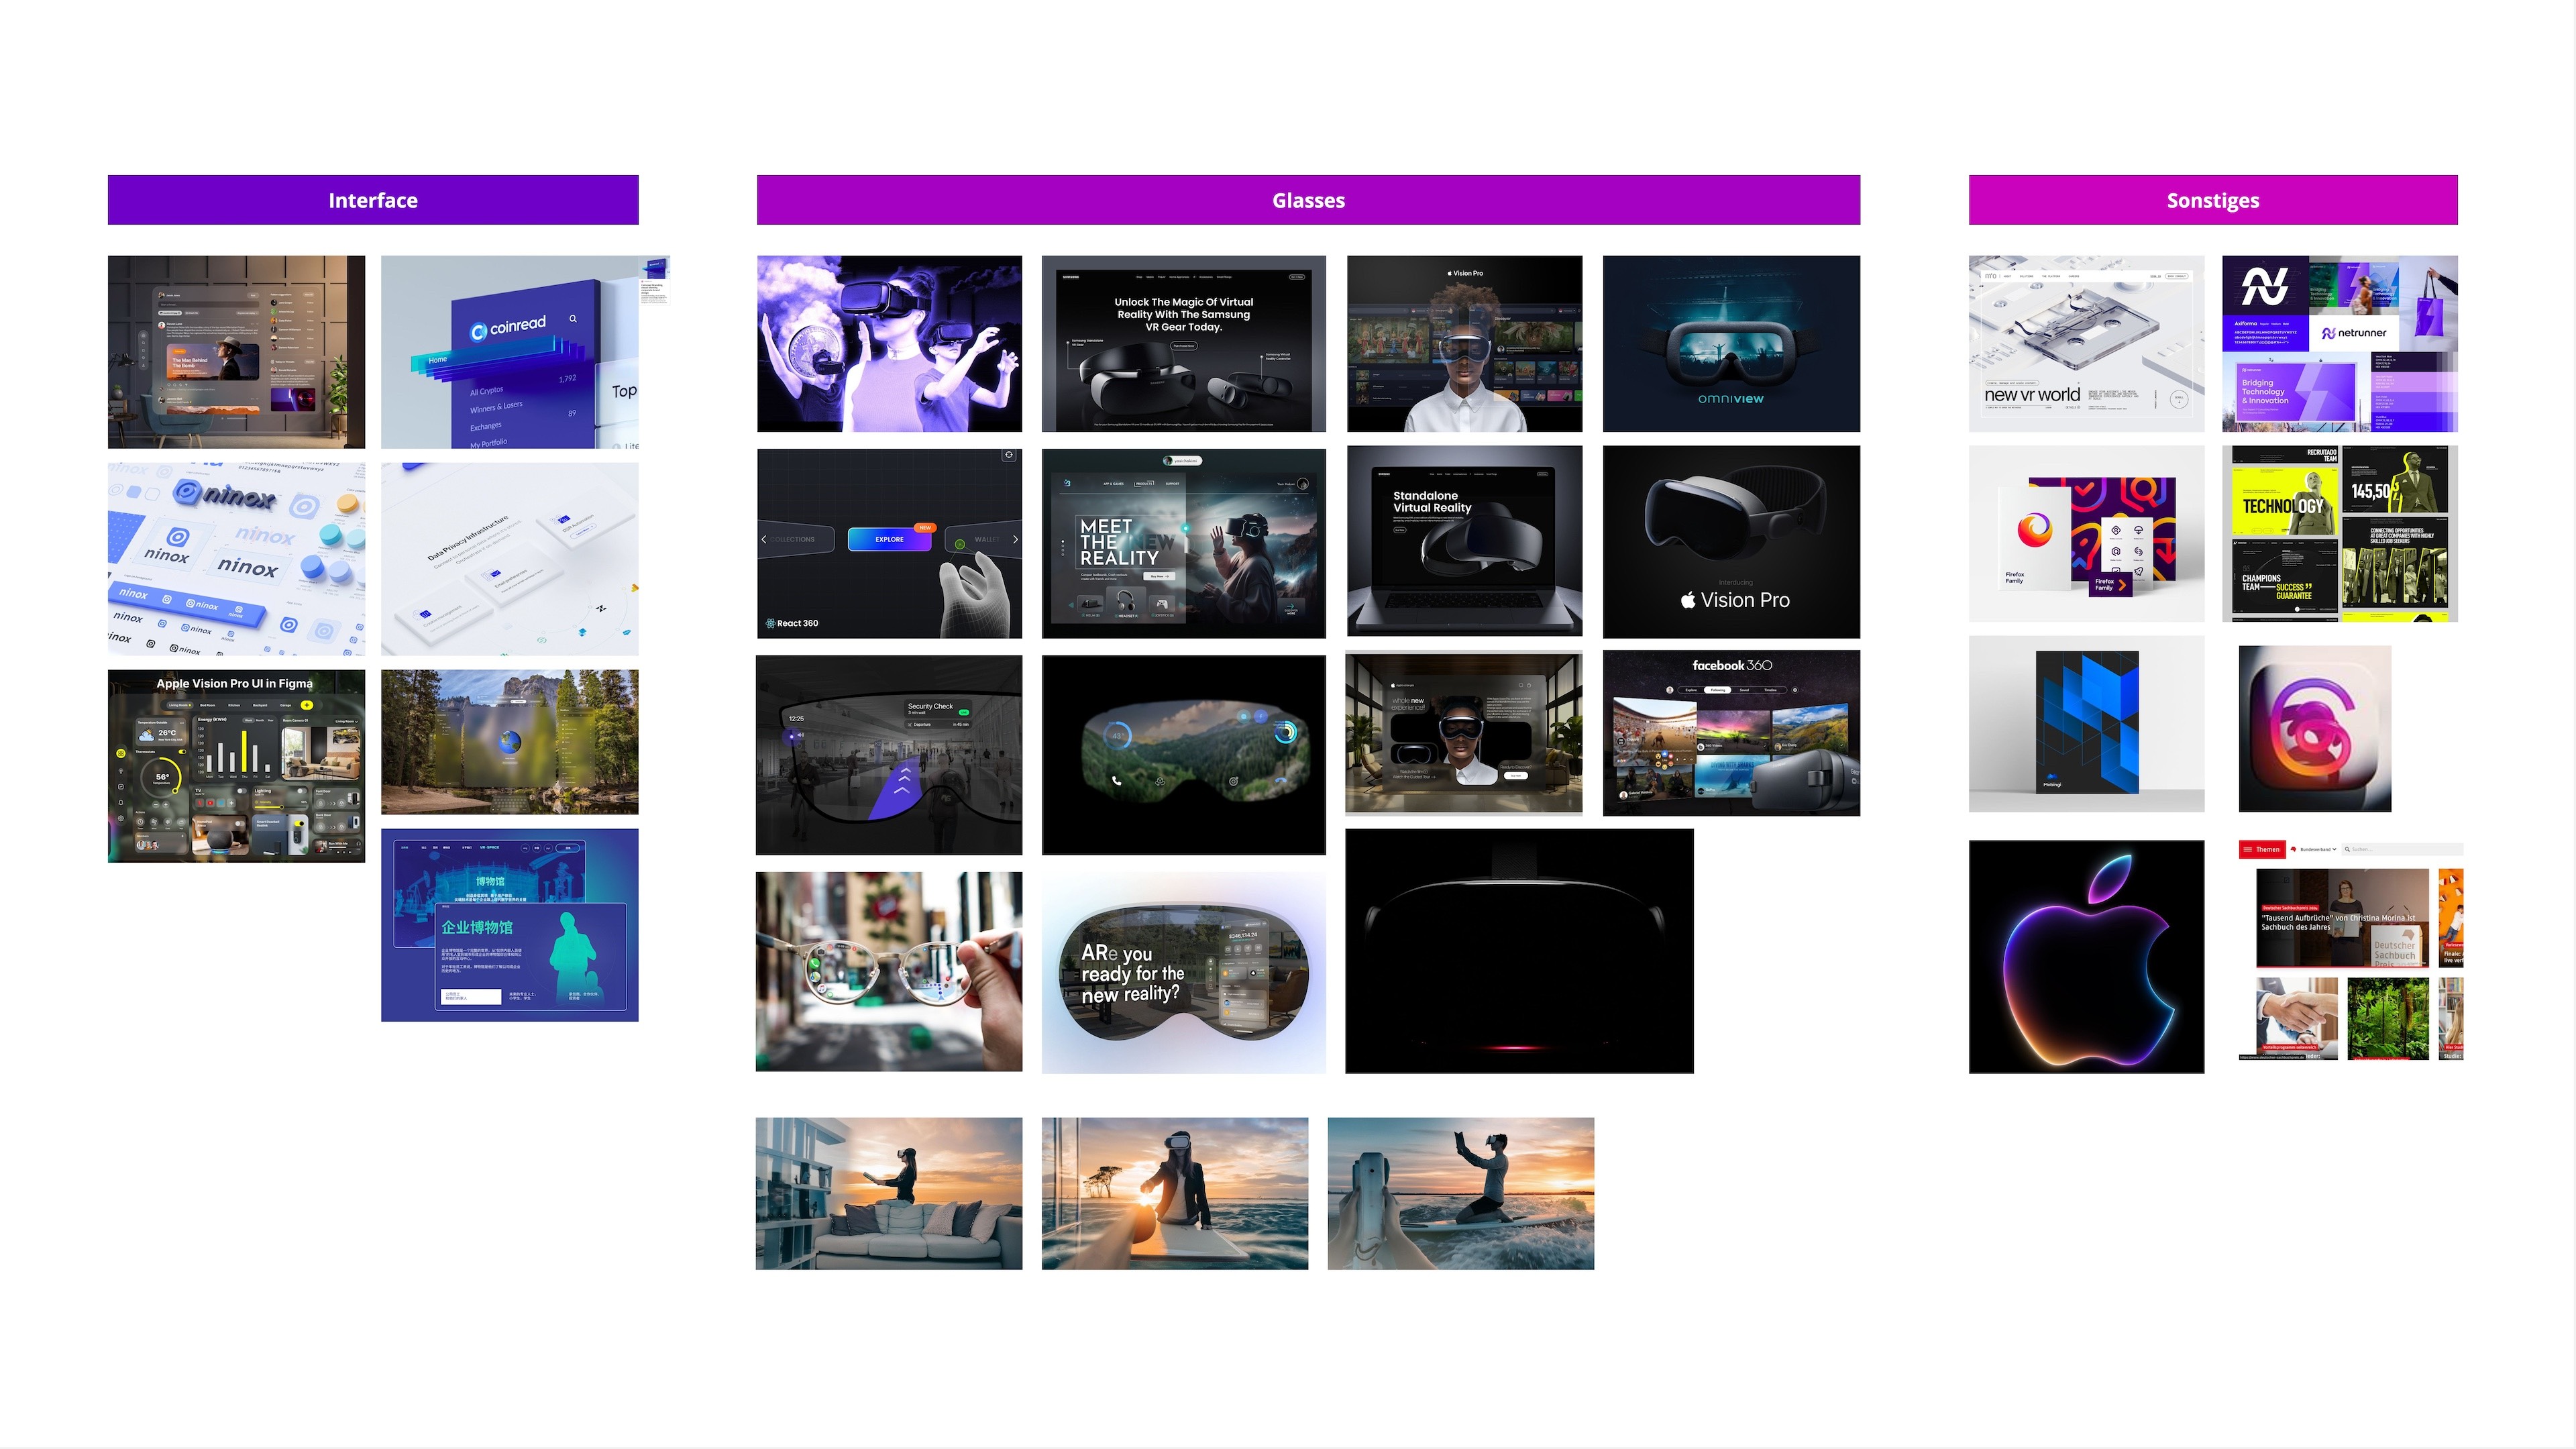Open the Meet The New Reality image
Image resolution: width=2576 pixels, height=1449 pixels.
coord(1183,542)
